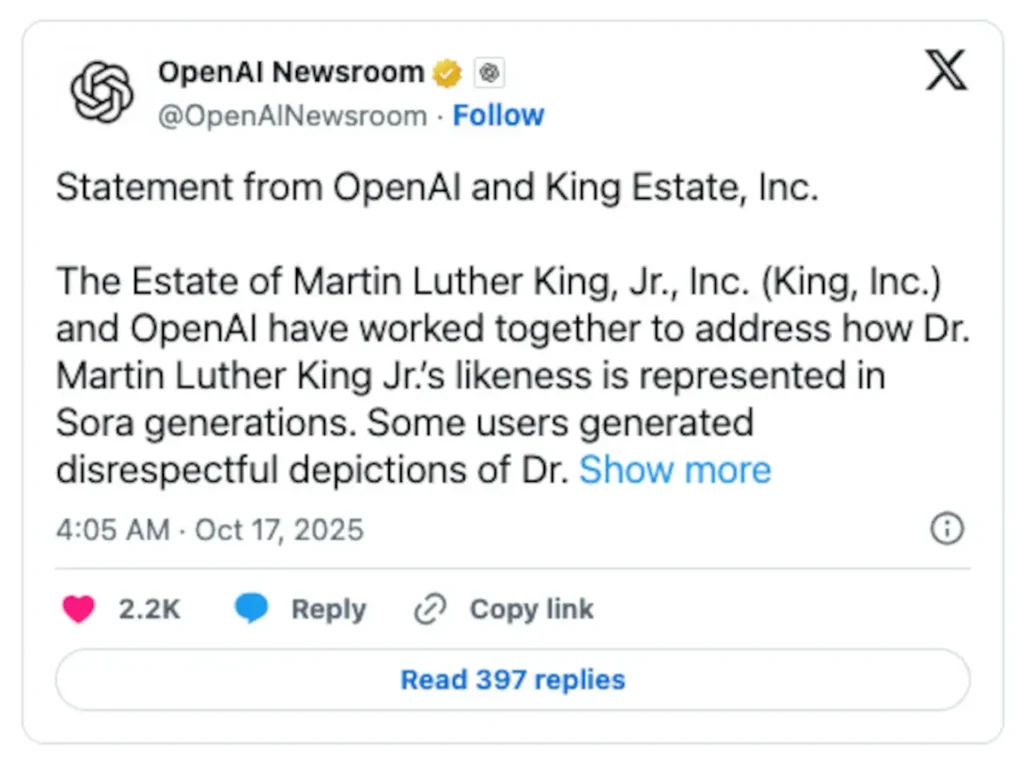Like the tweet with the heart icon

click(79, 609)
